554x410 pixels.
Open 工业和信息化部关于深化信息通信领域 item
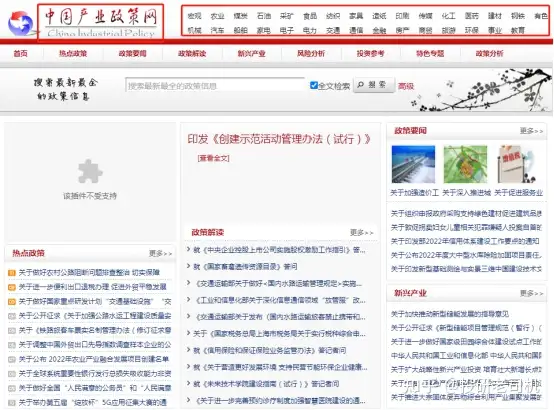pos(281,300)
